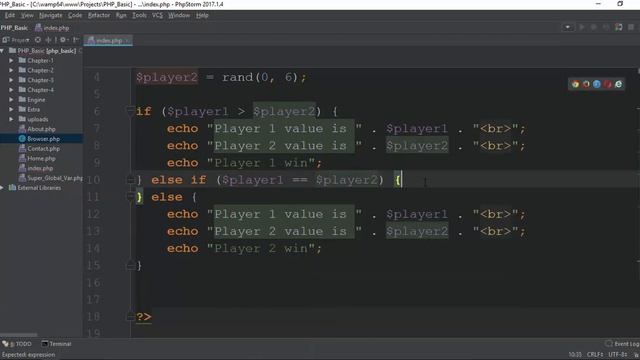Viewport: 640px width, 360px height.
Task: Expand the Chapter-2 folder arrow
Action: (x=11, y=70)
